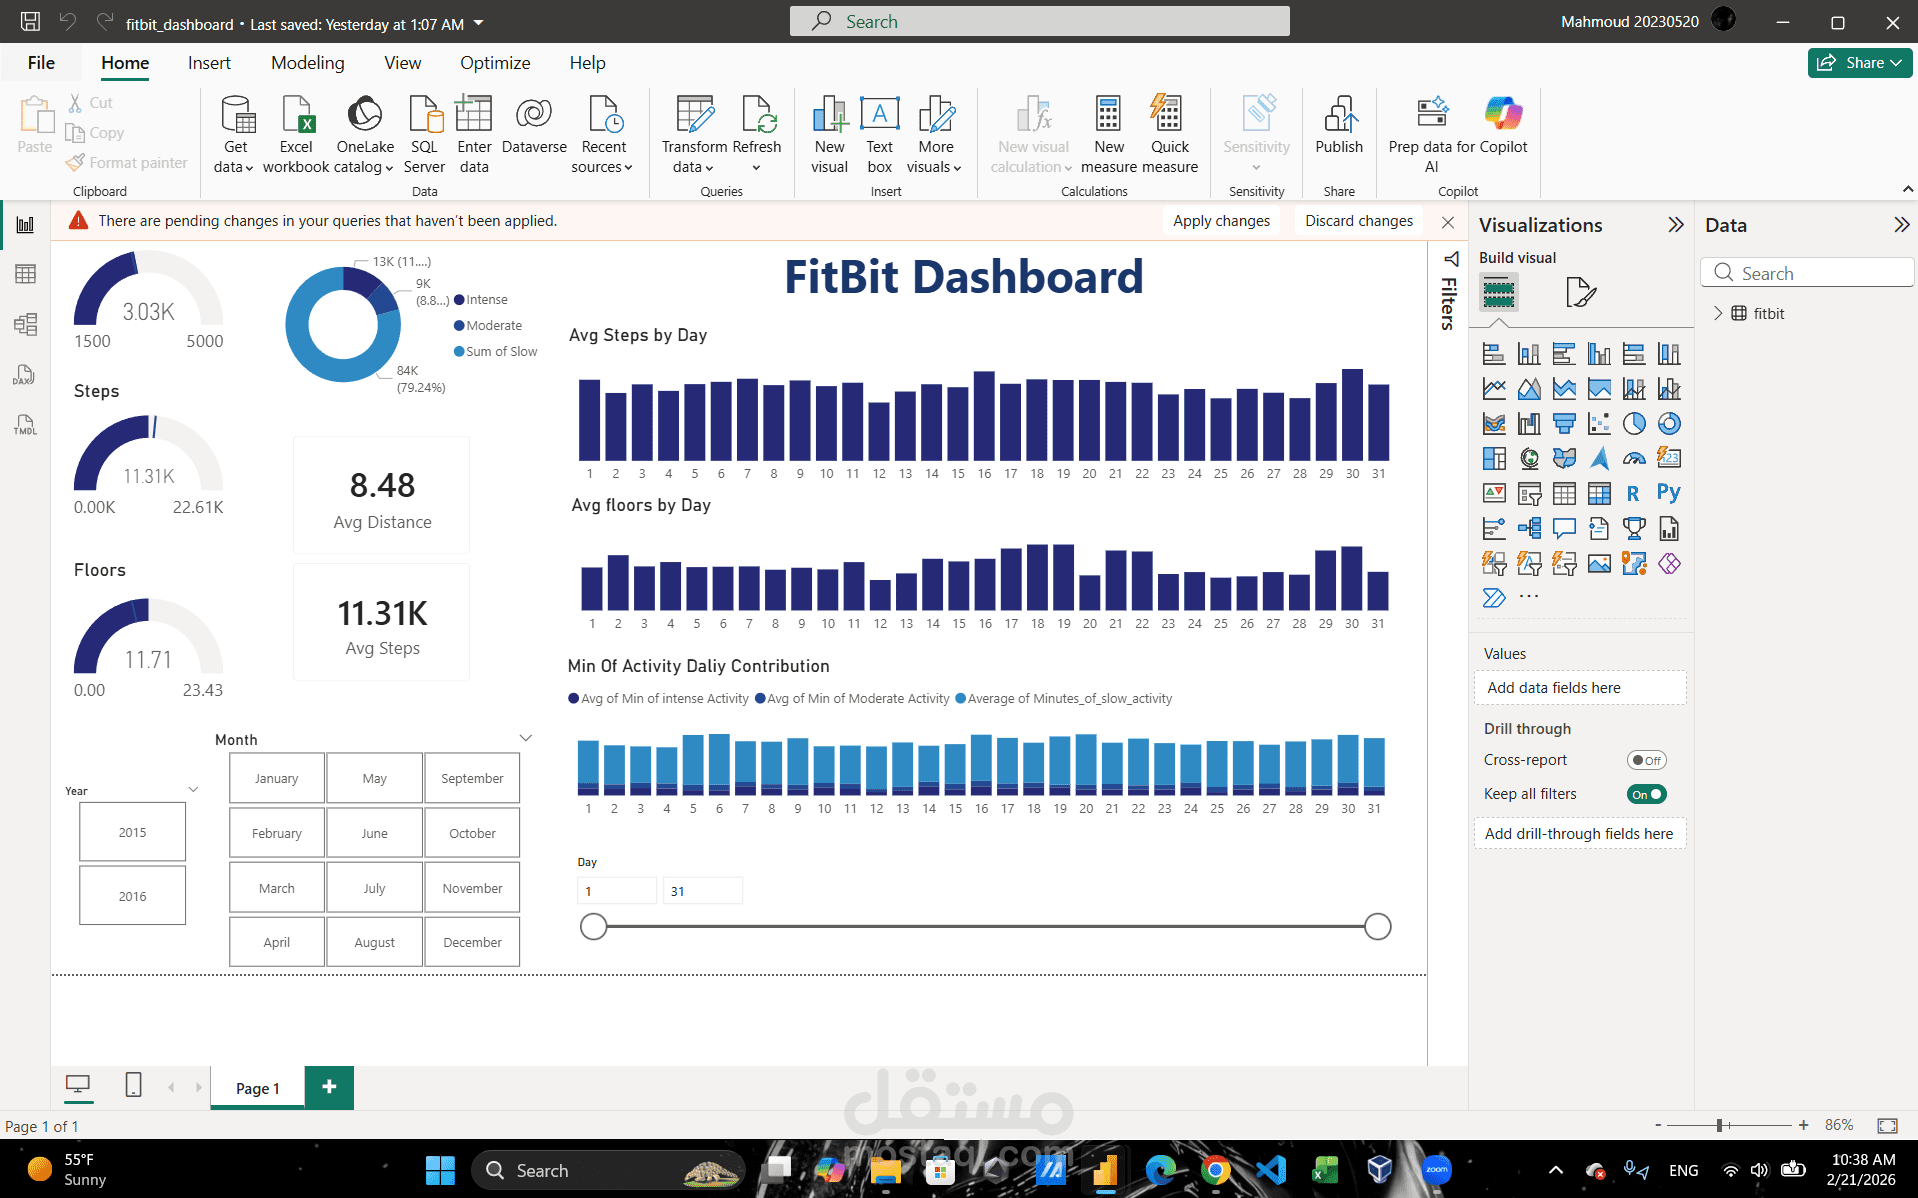Open the Windows Start menu
The width and height of the screenshot is (1918, 1198).
point(440,1170)
